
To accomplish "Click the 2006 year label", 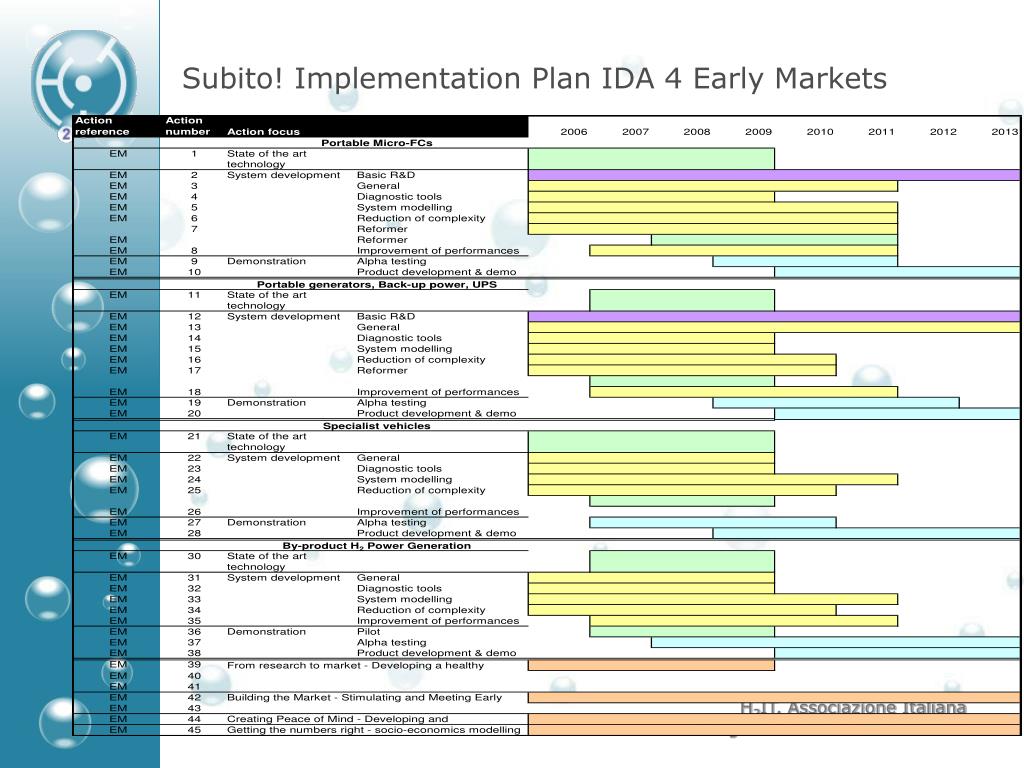I will click(x=573, y=132).
